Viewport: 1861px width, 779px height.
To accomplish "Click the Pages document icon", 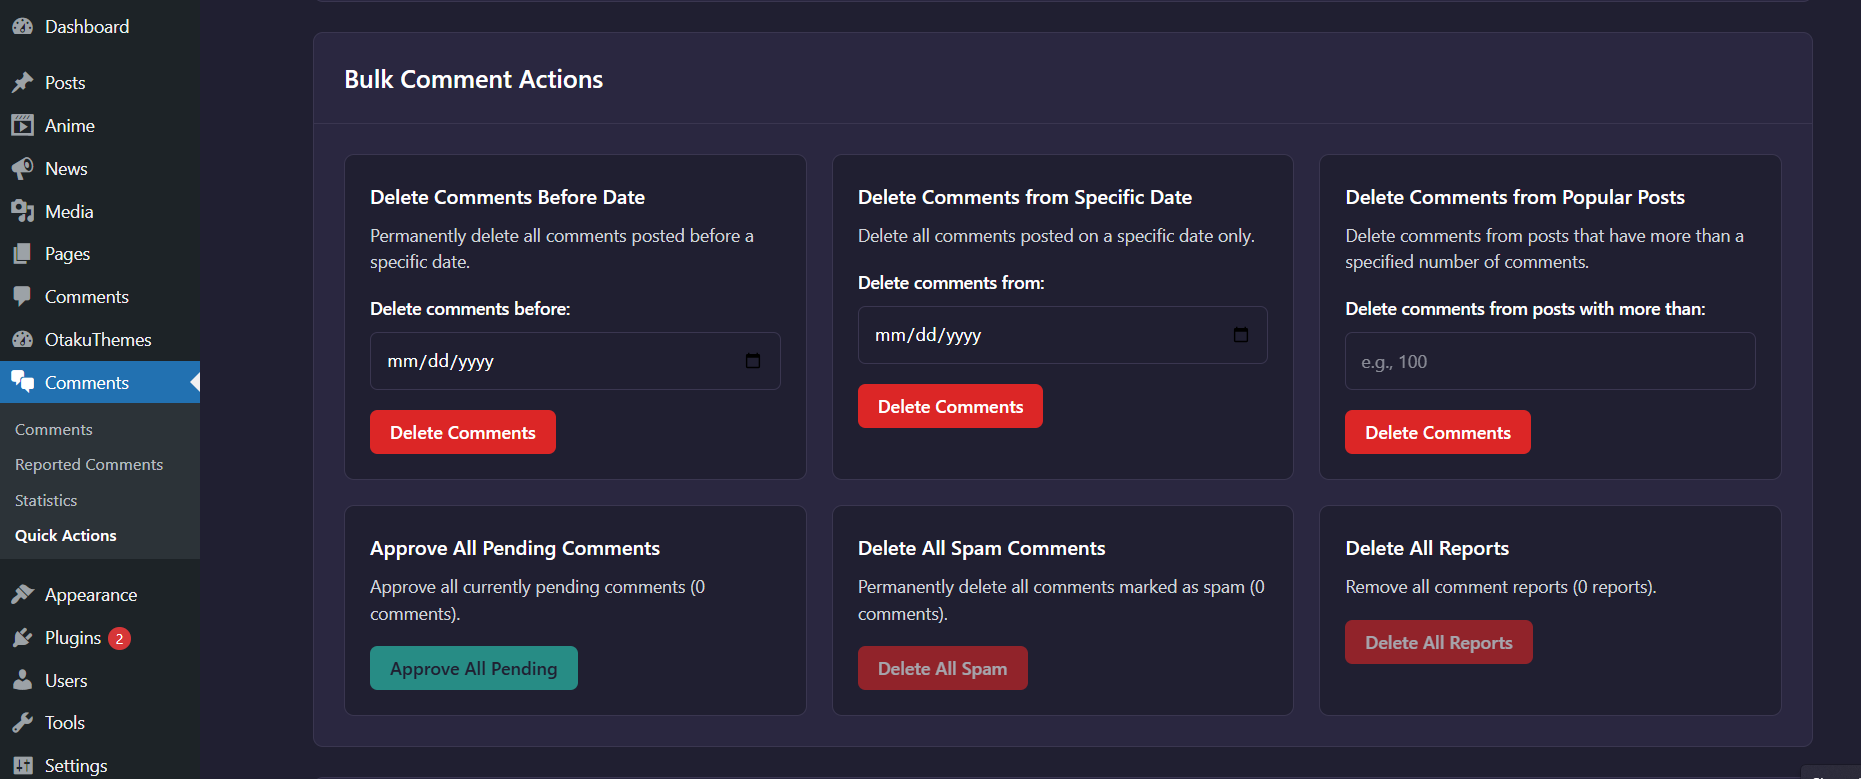I will coord(22,254).
